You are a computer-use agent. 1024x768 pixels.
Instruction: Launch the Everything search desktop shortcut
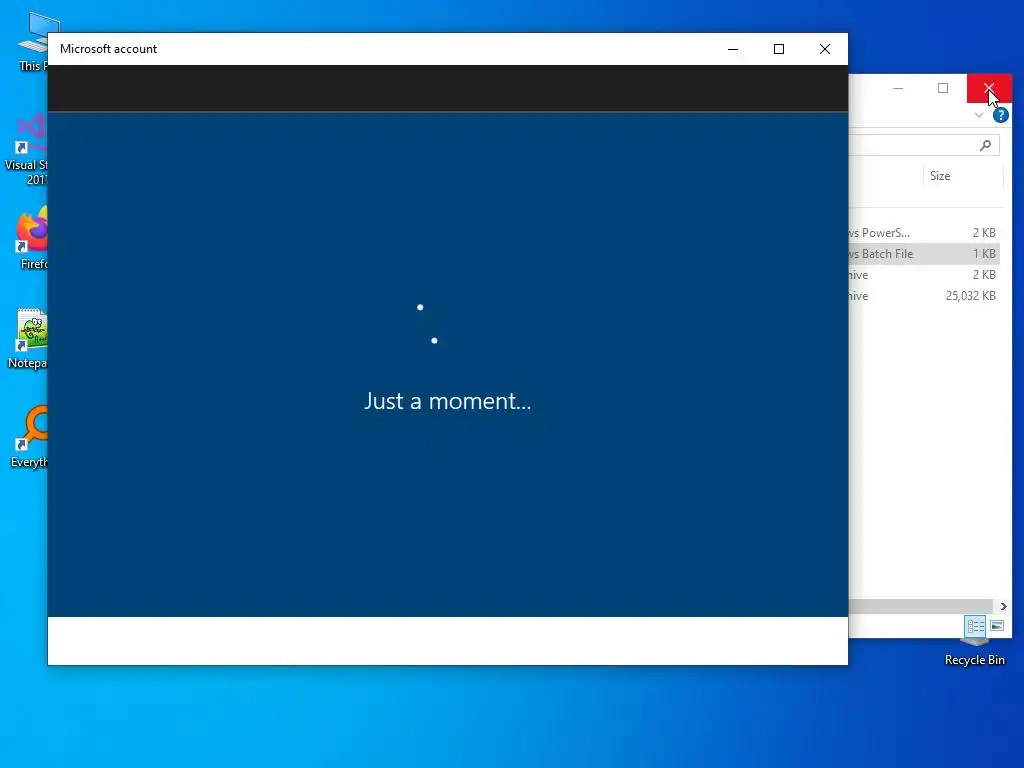click(x=30, y=436)
